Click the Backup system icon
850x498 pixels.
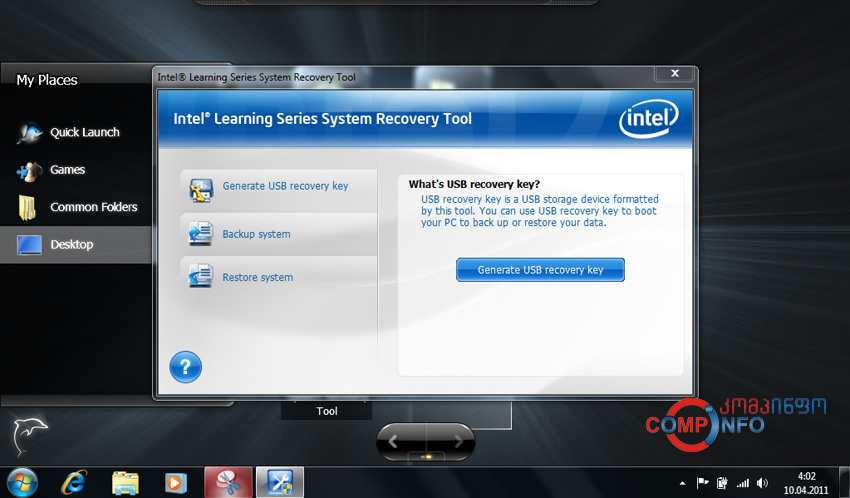pyautogui.click(x=201, y=234)
